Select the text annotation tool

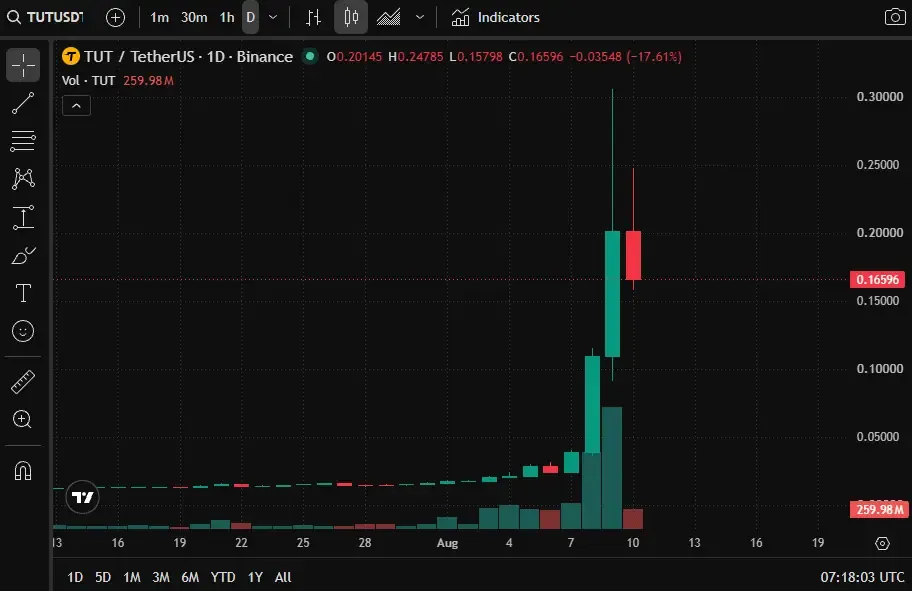[23, 293]
